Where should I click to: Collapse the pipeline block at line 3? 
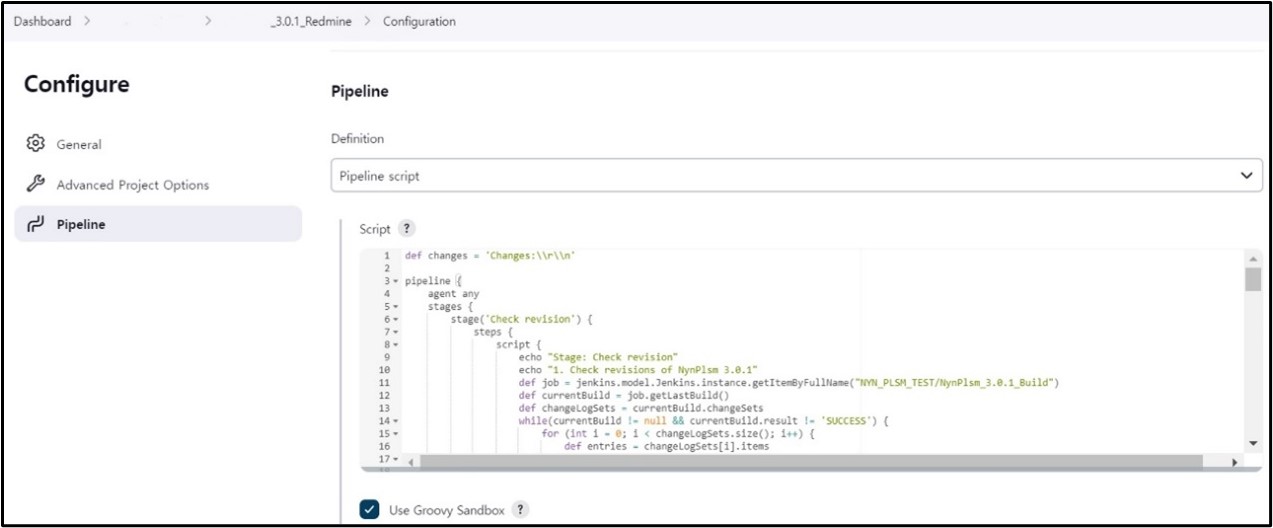[x=396, y=282]
